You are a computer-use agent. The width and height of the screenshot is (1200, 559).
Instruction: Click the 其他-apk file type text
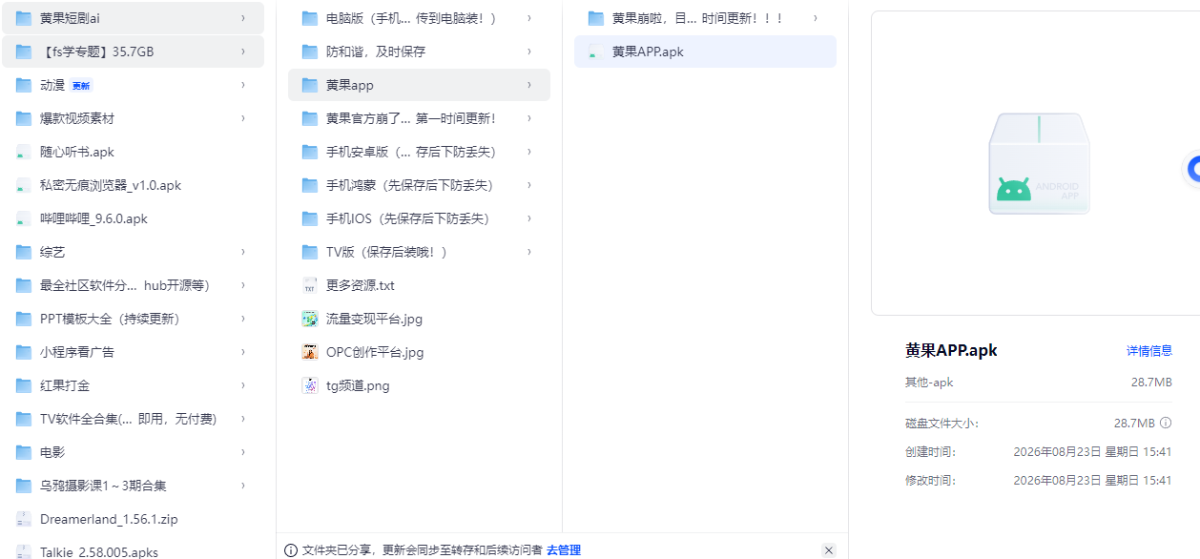[929, 383]
